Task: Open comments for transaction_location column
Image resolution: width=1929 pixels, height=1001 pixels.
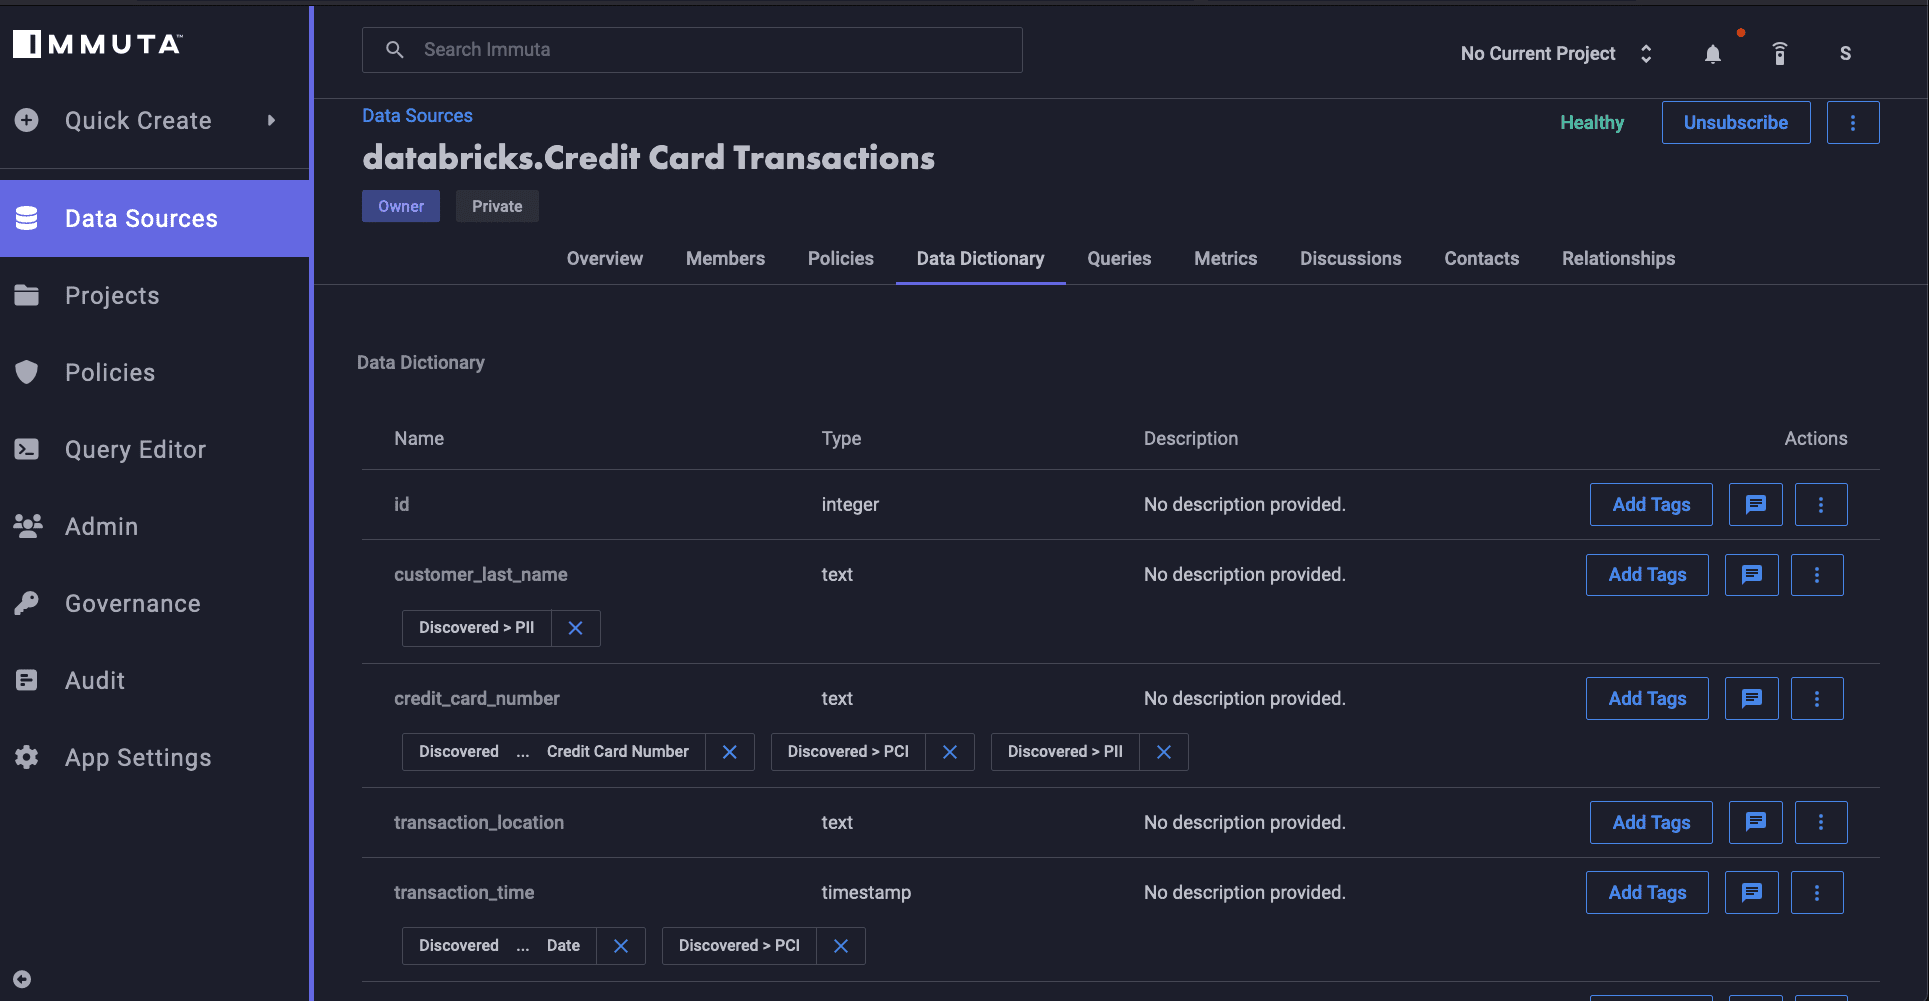Action: 1756,823
